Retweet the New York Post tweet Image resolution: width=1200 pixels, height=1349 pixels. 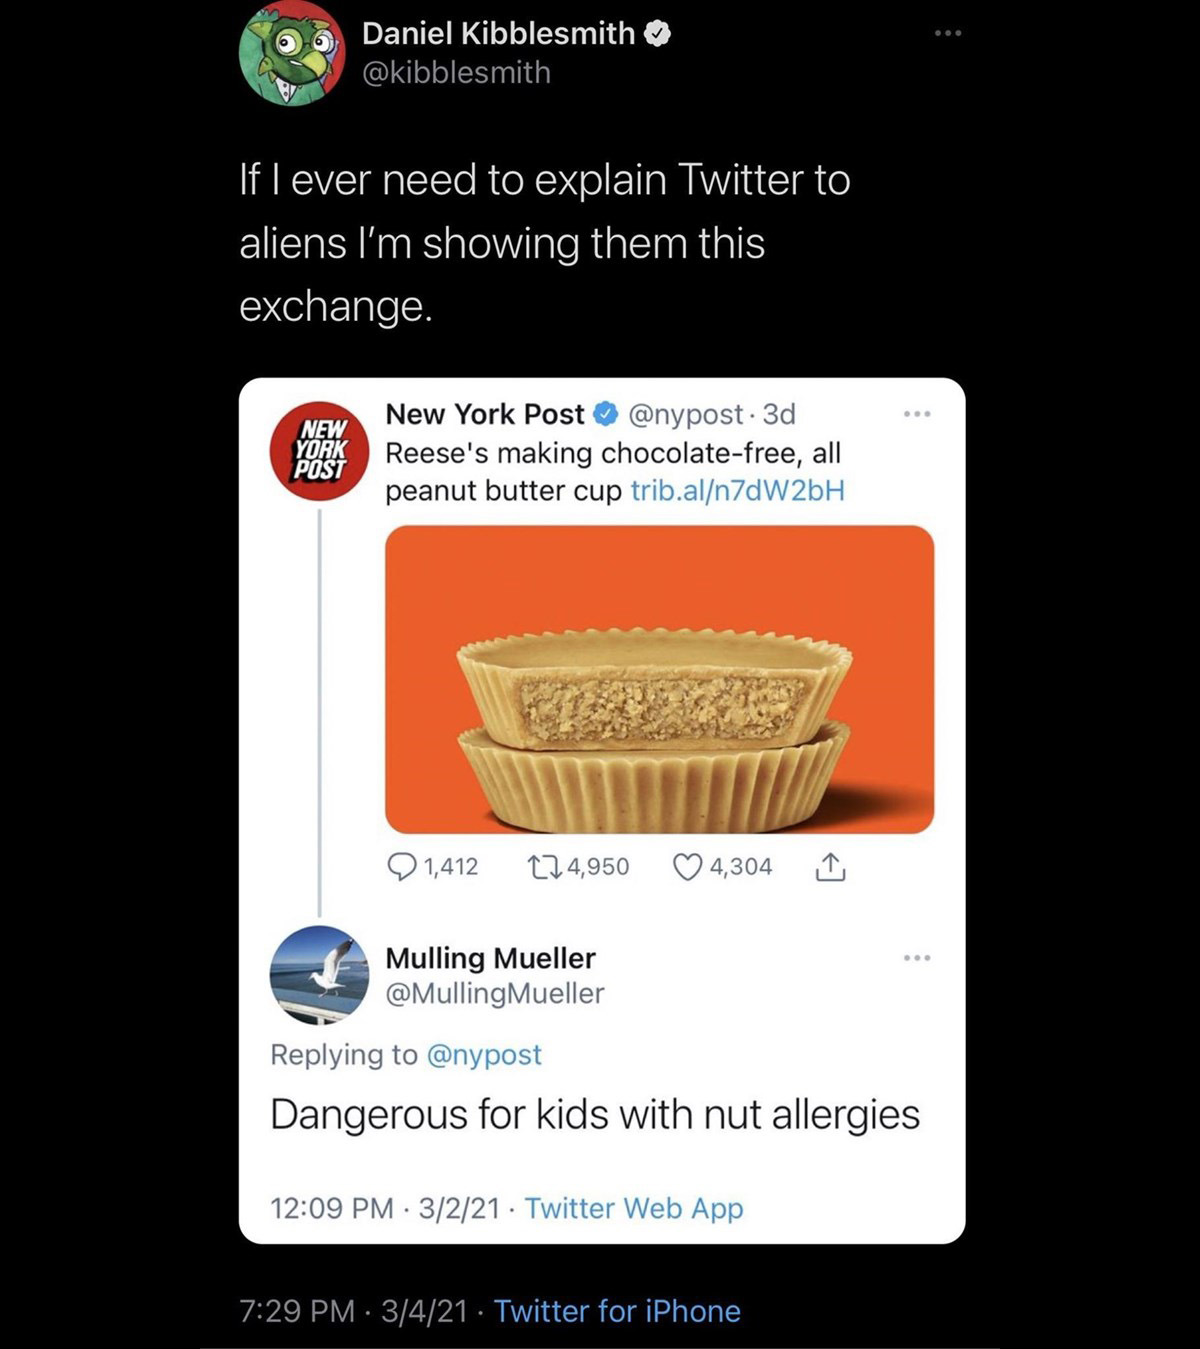pyautogui.click(x=542, y=867)
